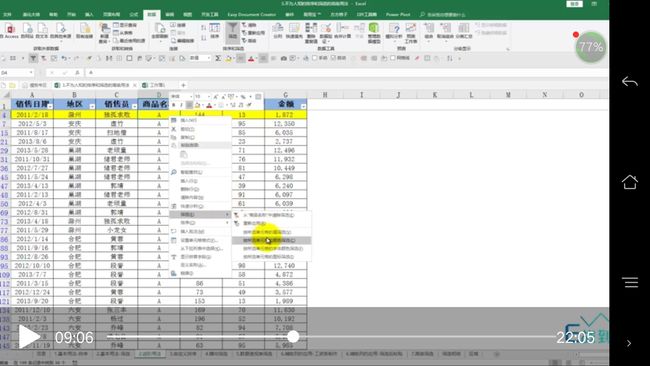Click the From Text (自文本) icon
This screenshot has height=366, width=650.
pos(42,29)
